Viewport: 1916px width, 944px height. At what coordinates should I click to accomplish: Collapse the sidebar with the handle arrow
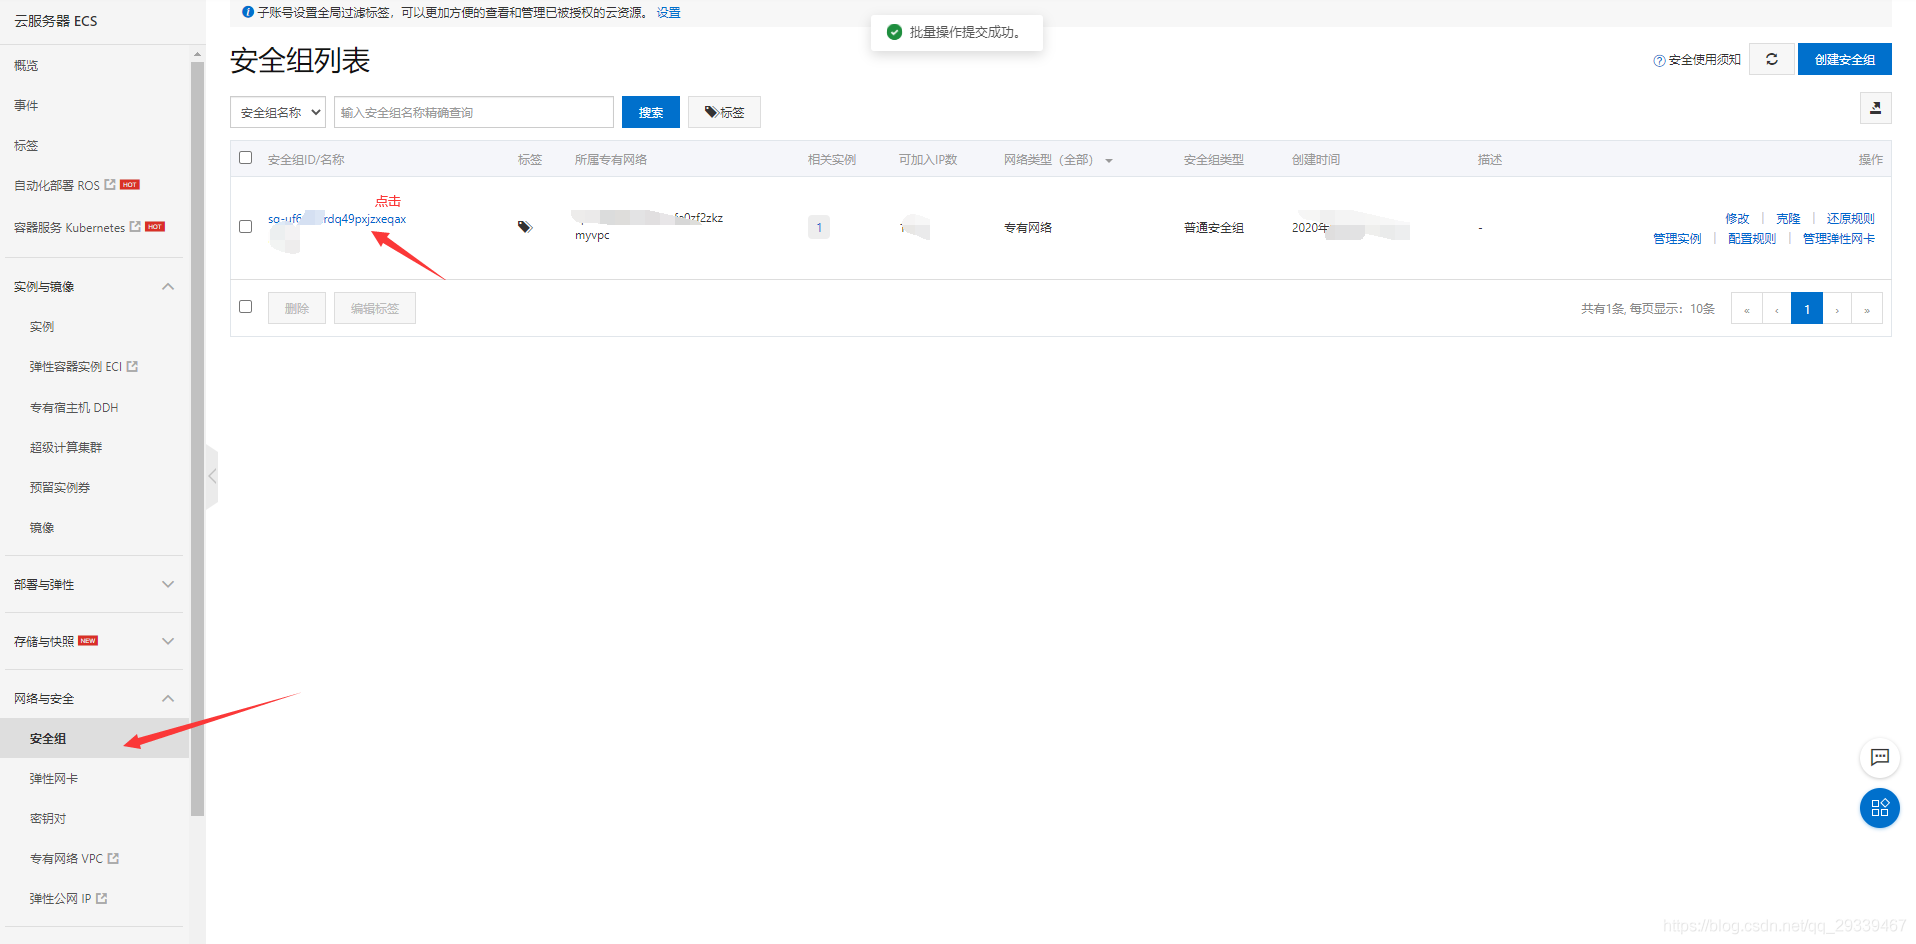tap(212, 477)
